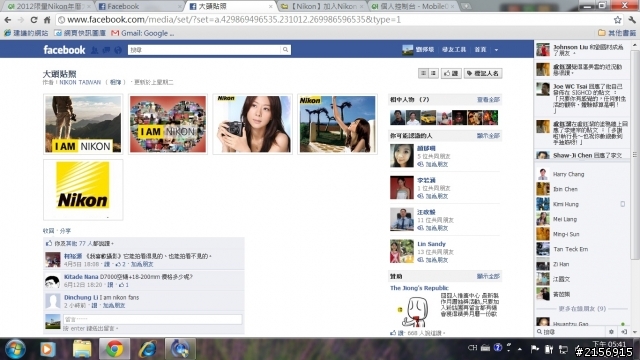Open The Jiong's Republic sponsored link
640x360 pixels.
coord(419,288)
